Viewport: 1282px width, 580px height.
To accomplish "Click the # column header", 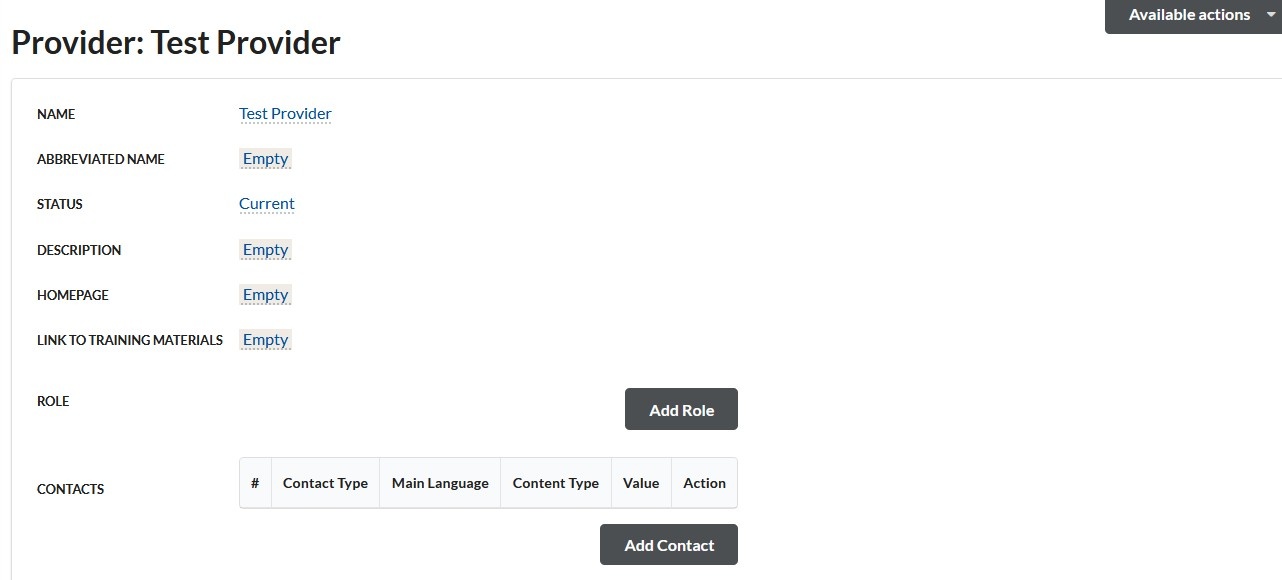I will (x=255, y=483).
